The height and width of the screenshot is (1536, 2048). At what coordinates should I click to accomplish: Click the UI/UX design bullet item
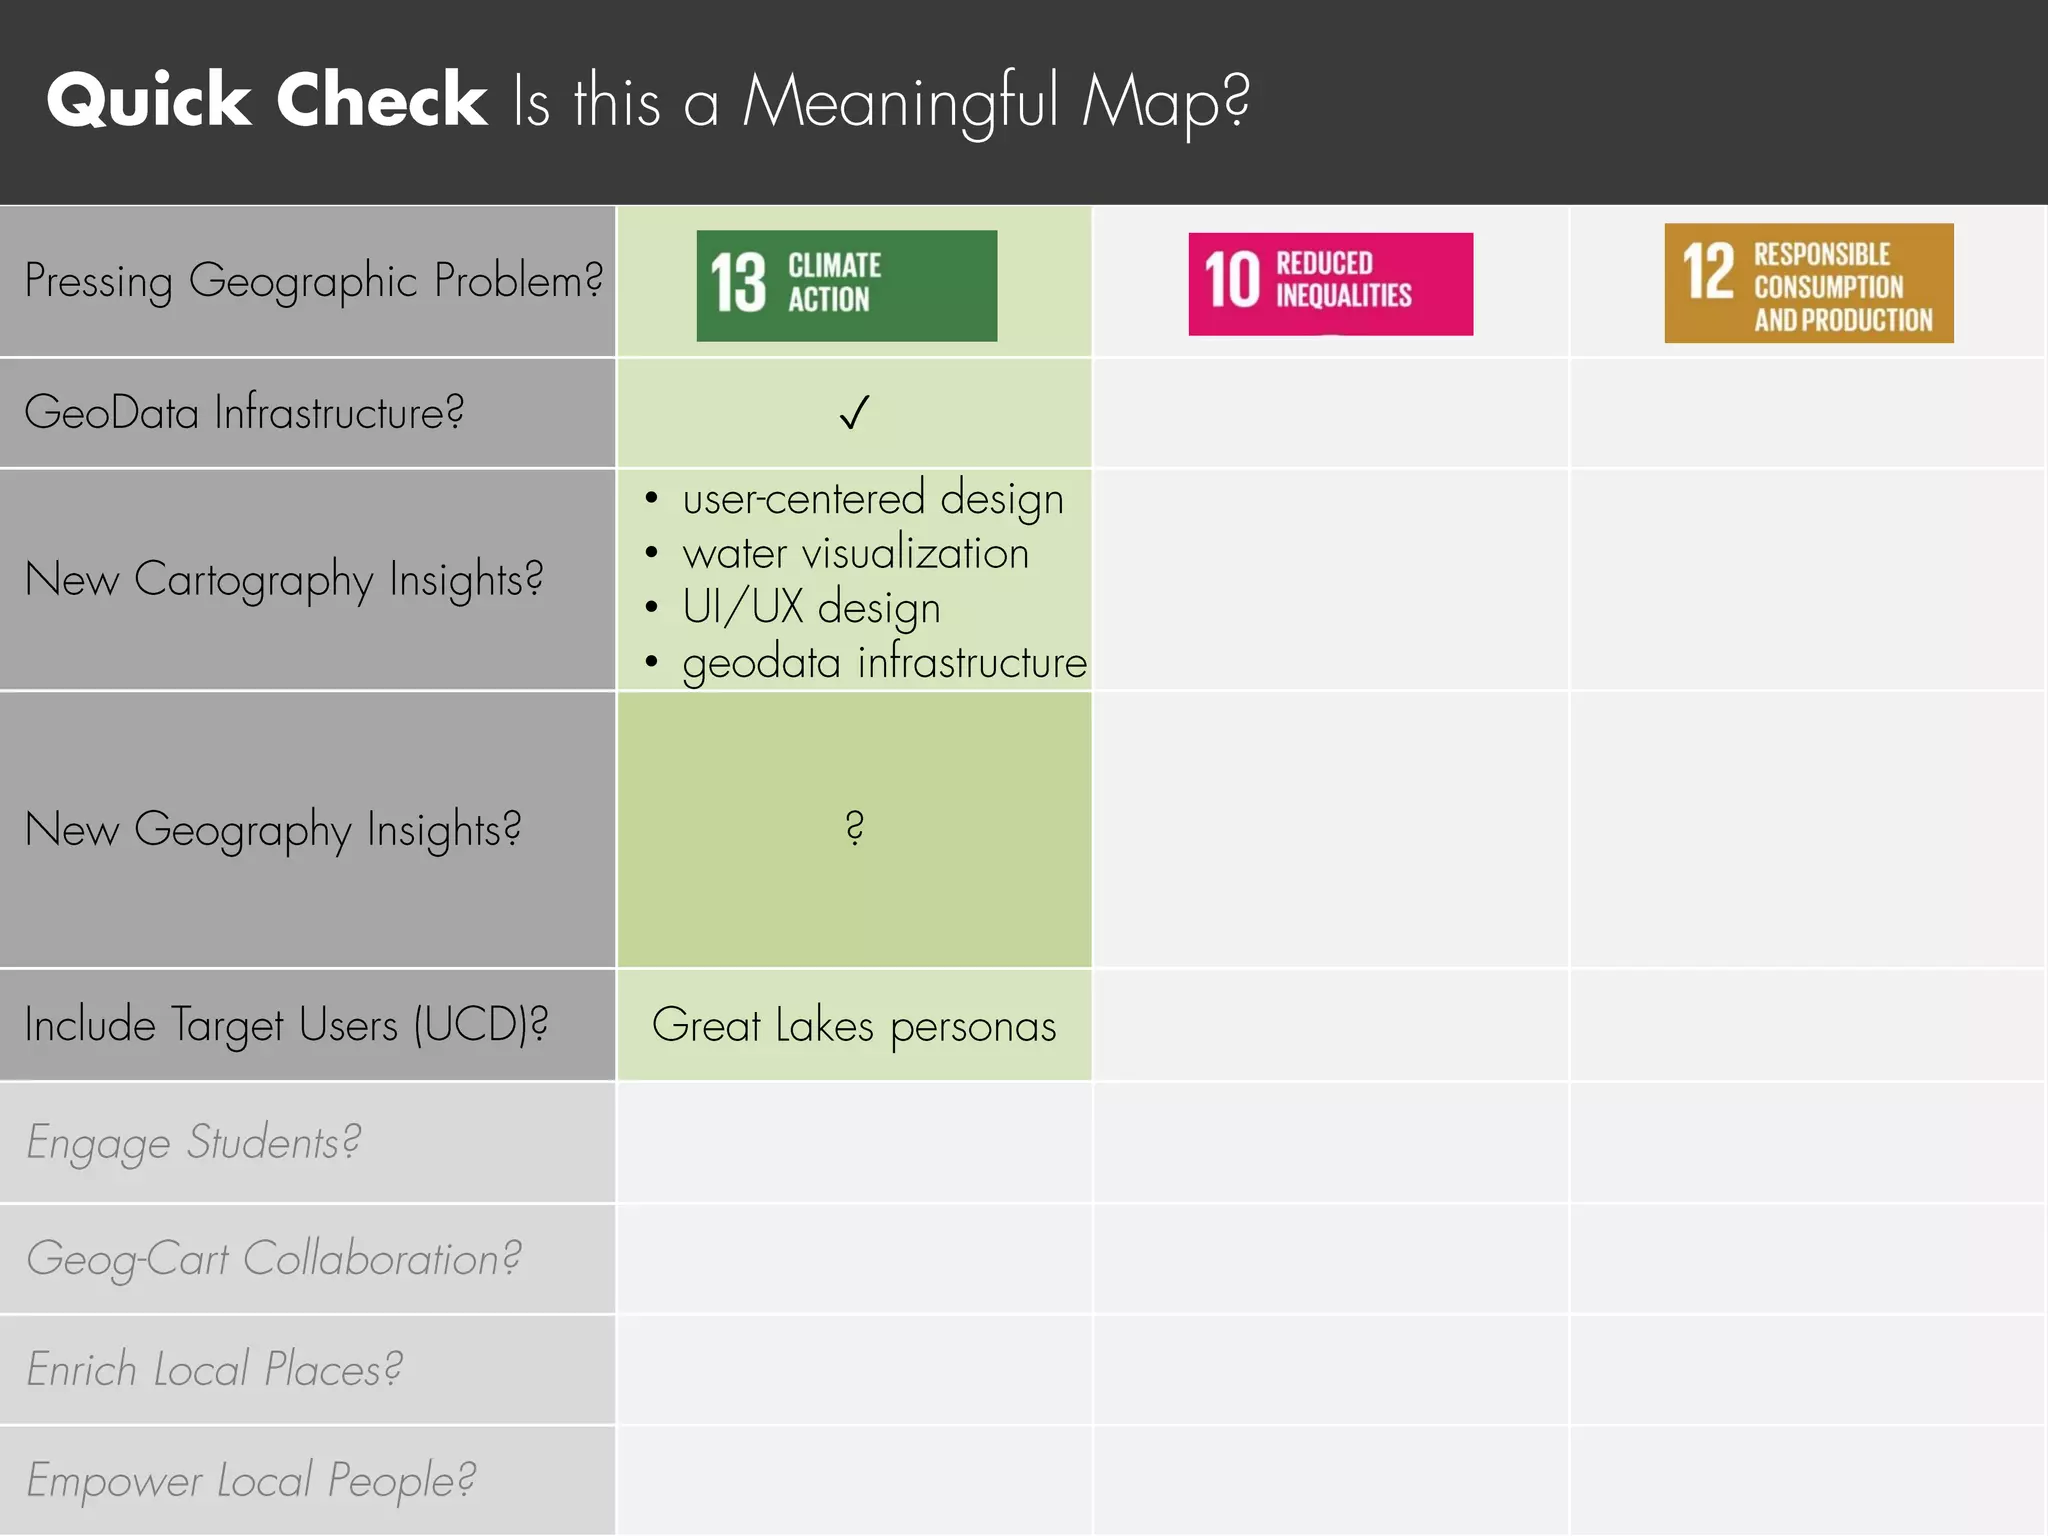[x=811, y=607]
